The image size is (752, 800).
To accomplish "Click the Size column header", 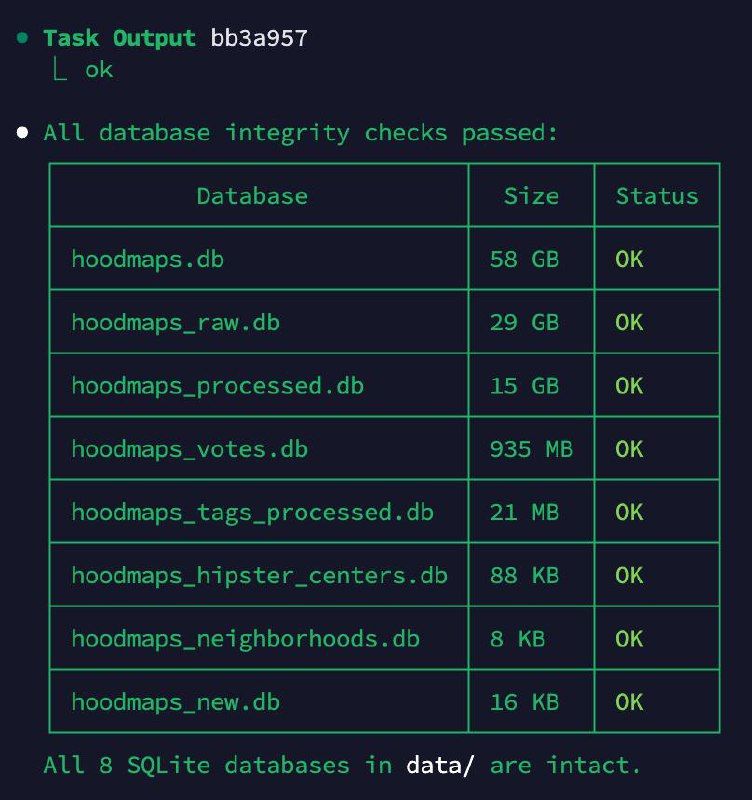I will click(x=531, y=196).
